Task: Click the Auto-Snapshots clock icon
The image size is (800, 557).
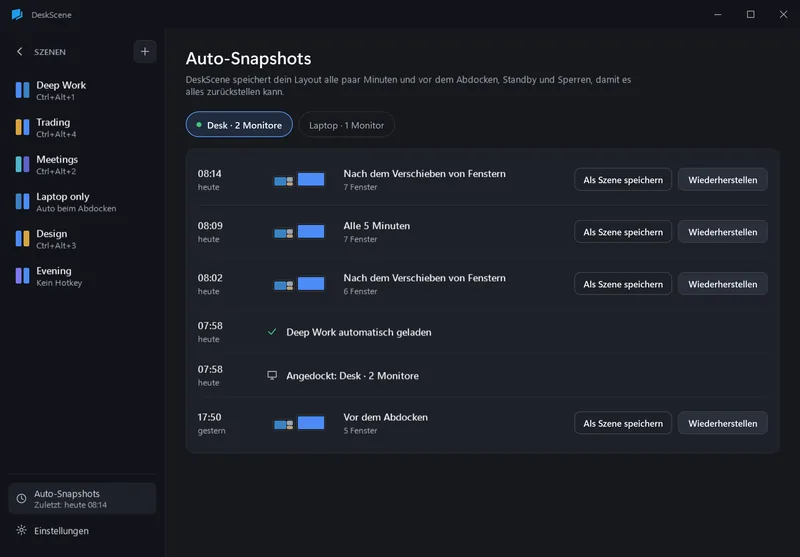Action: [21, 498]
